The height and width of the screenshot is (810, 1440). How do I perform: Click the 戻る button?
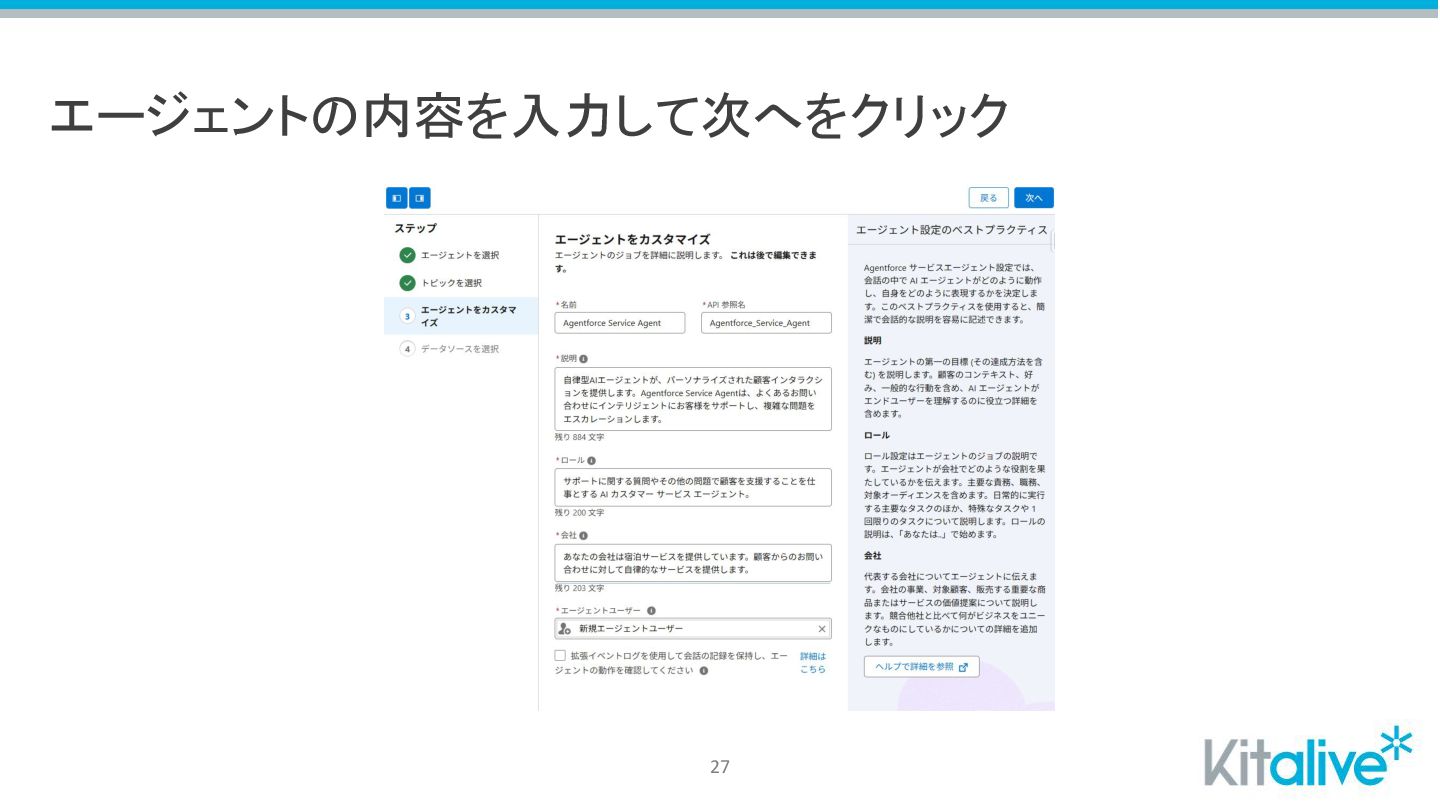(x=988, y=198)
